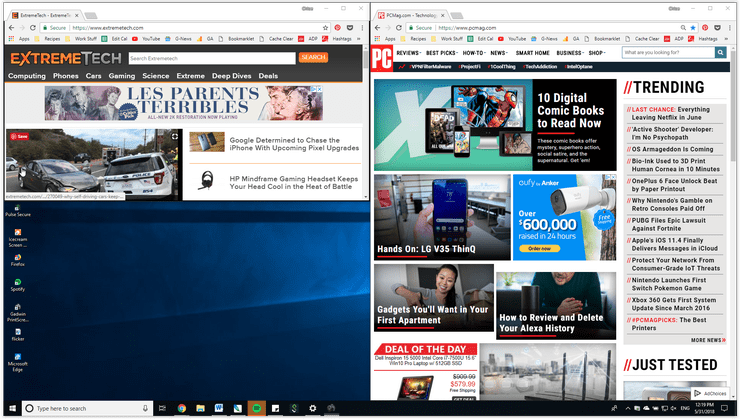Image resolution: width=740 pixels, height=419 pixels.
Task: Click the Cortana microphone icon
Action: tap(145, 408)
